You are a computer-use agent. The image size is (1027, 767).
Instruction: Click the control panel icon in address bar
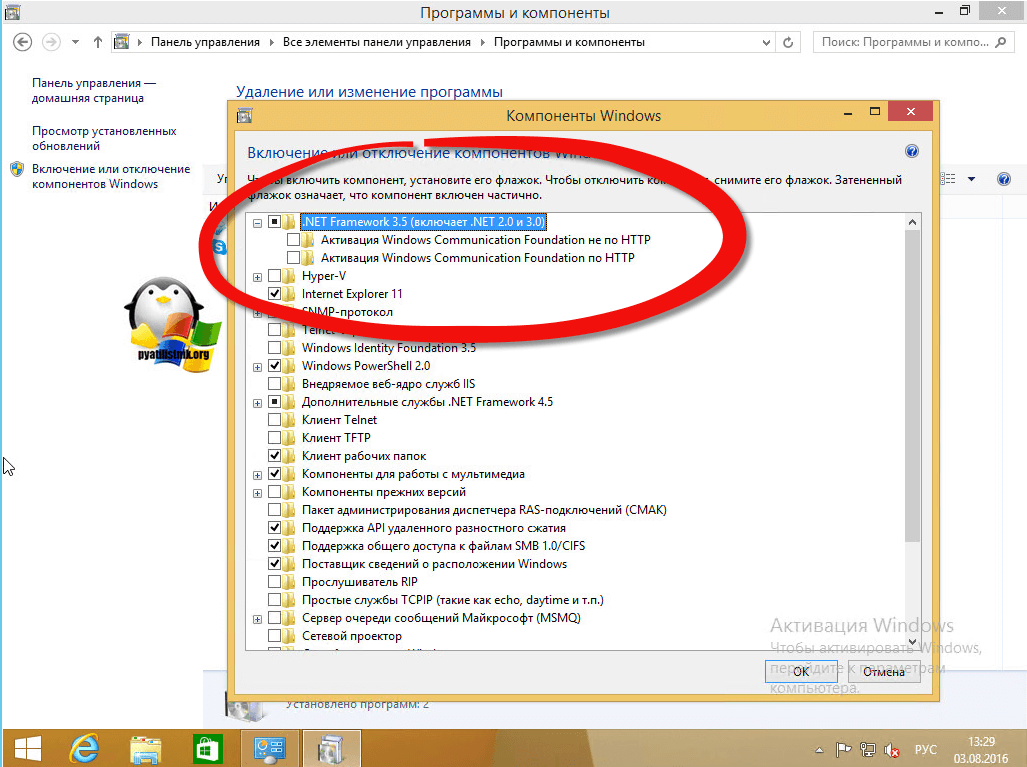122,42
